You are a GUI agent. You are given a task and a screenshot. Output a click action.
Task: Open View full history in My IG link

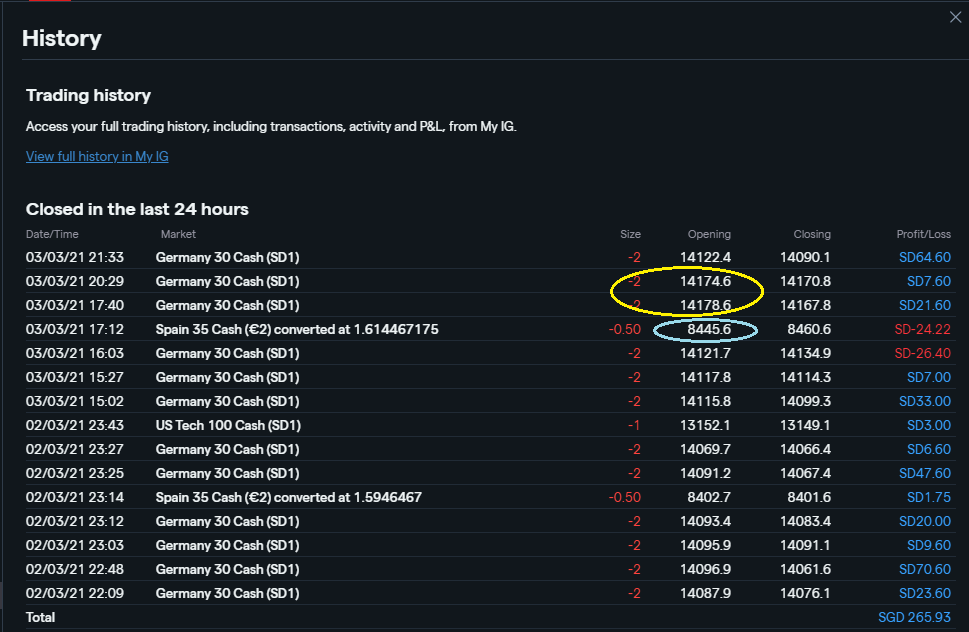point(97,156)
